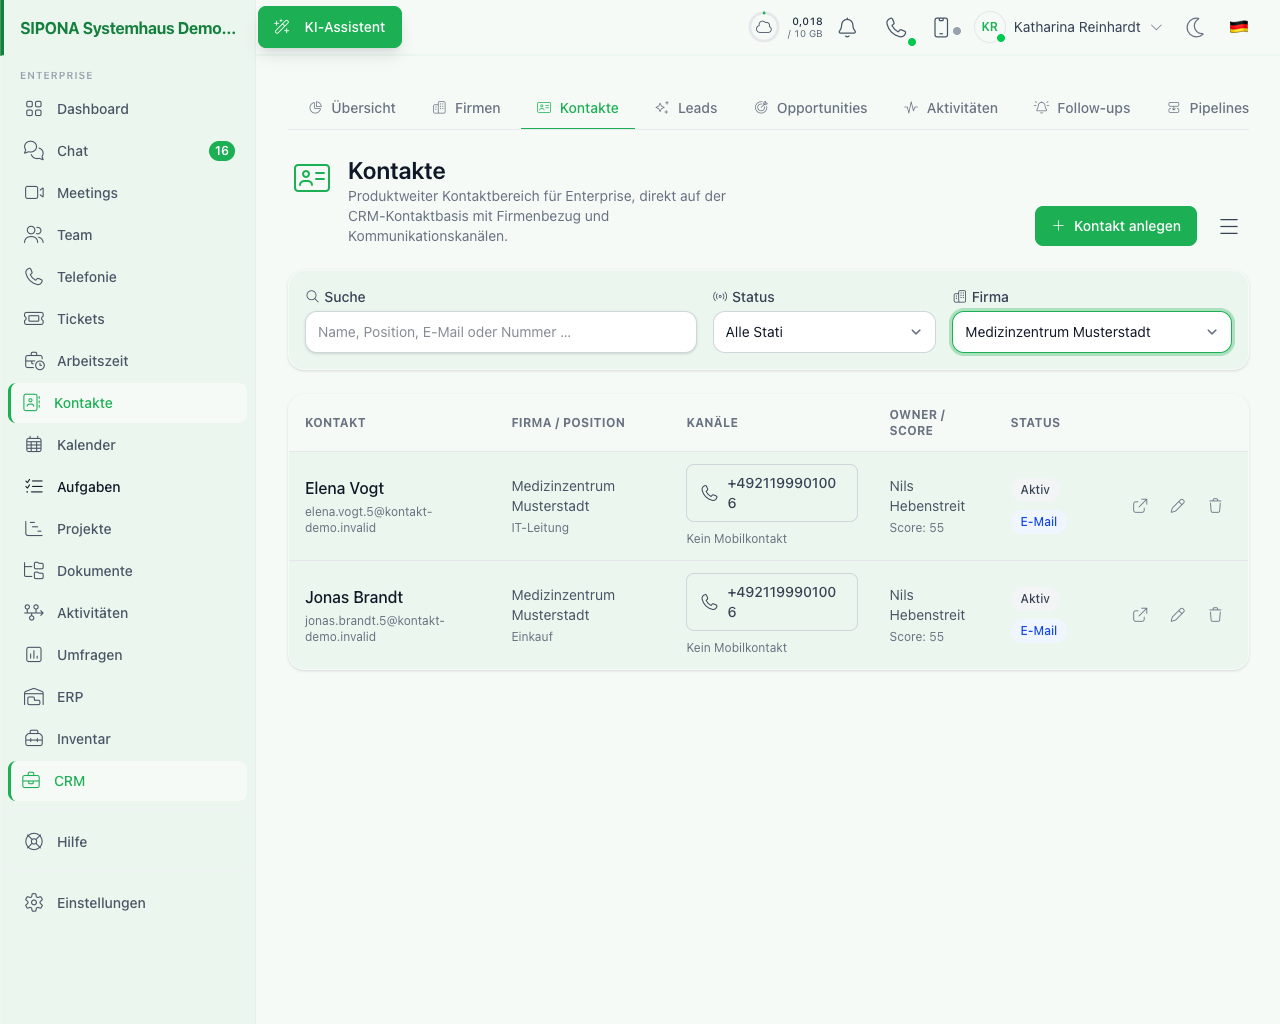Delete Elena Vogt contact

tap(1216, 506)
